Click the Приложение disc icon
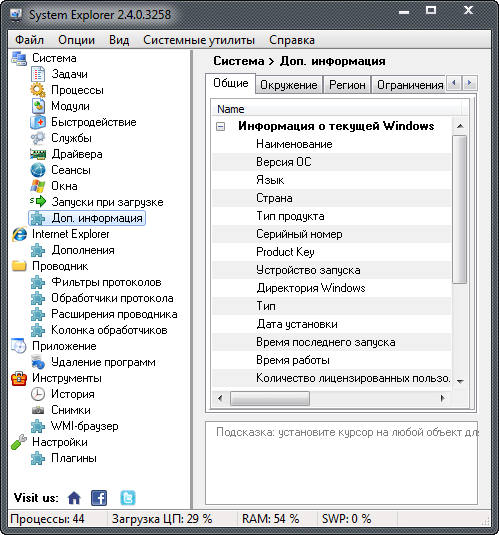The width and height of the screenshot is (499, 535). click(x=19, y=346)
